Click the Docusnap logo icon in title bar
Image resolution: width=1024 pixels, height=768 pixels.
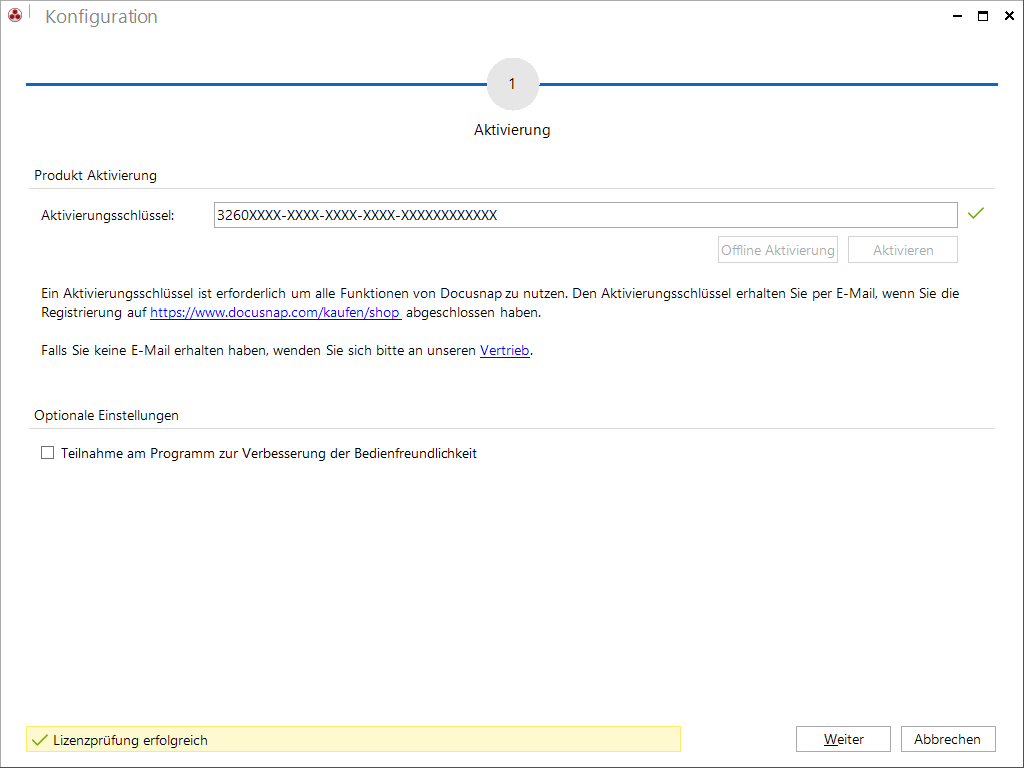pos(14,14)
